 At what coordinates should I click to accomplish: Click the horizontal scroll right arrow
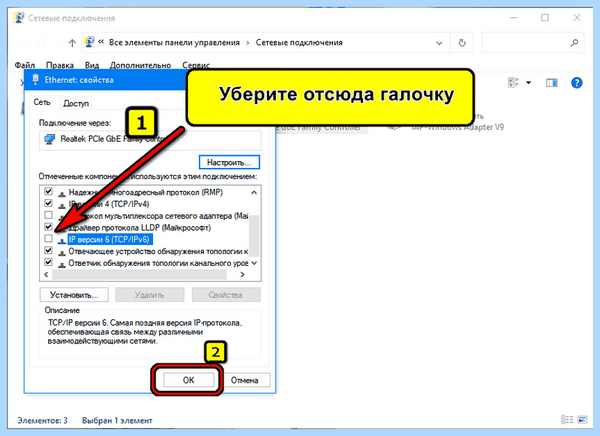pyautogui.click(x=242, y=274)
